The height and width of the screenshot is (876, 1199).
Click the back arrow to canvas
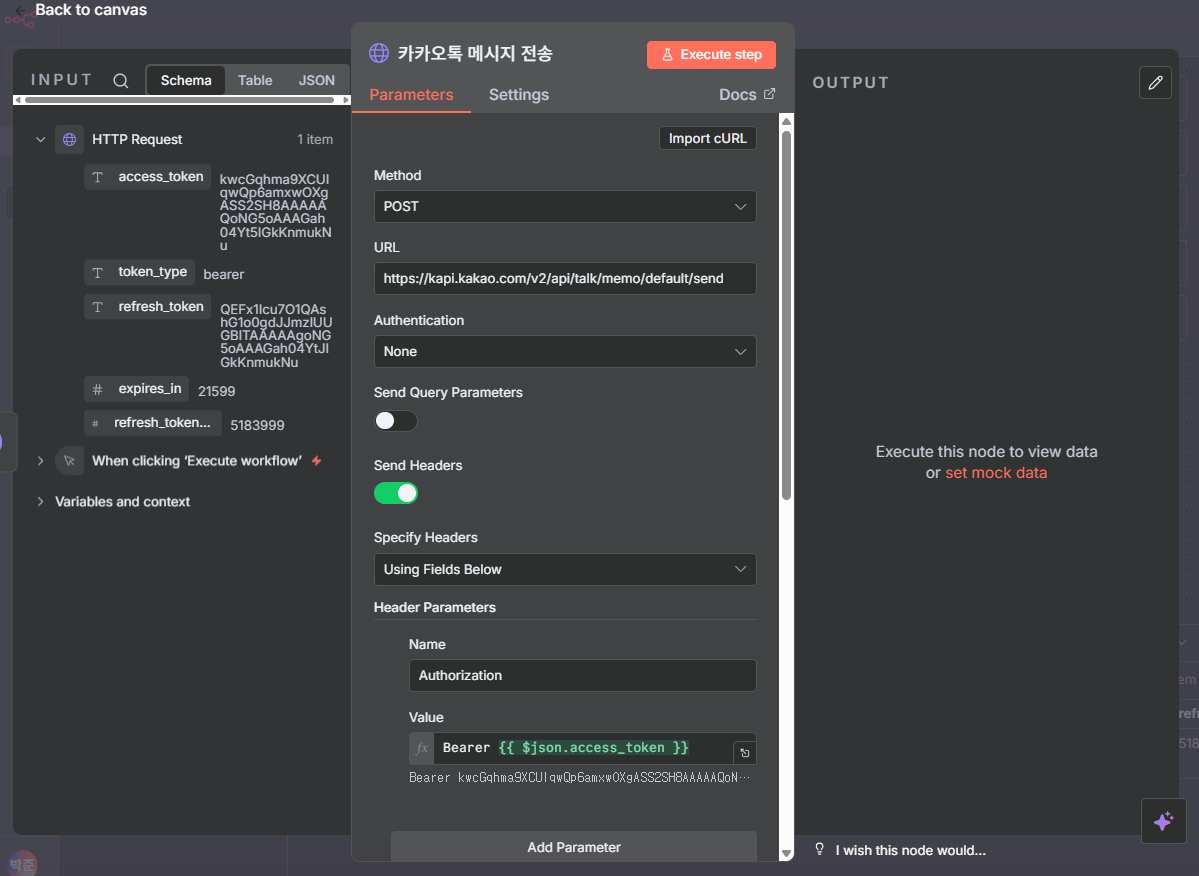(x=21, y=11)
